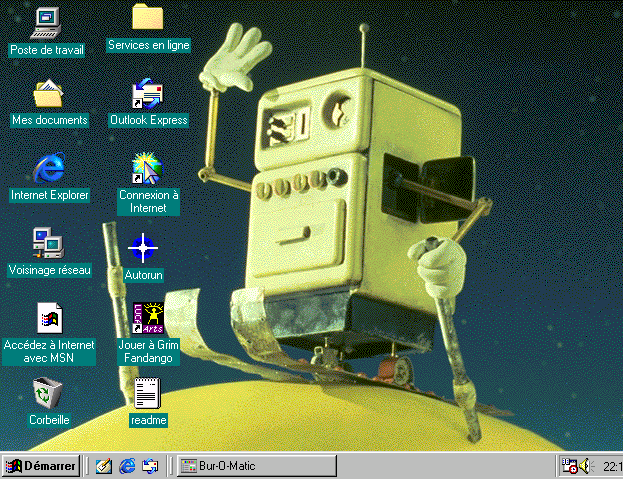Select the readme text file icon
The image size is (623, 479).
click(147, 393)
